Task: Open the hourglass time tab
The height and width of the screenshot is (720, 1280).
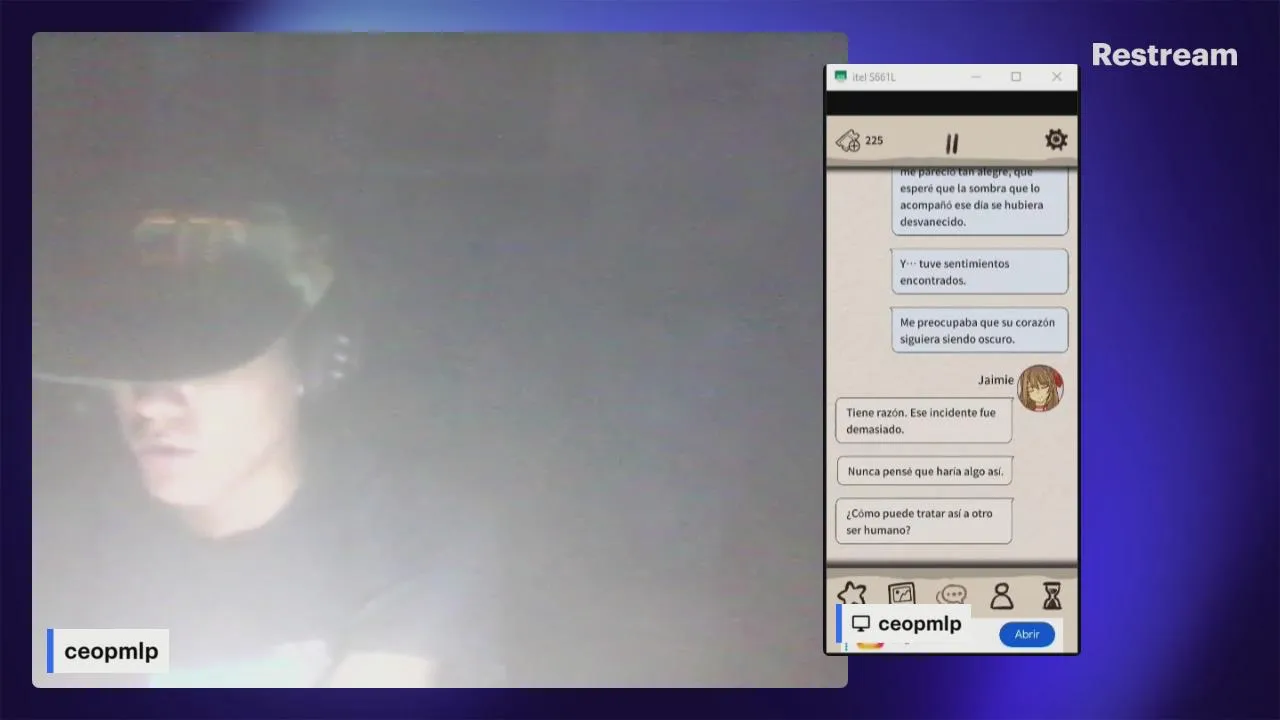Action: [1052, 597]
